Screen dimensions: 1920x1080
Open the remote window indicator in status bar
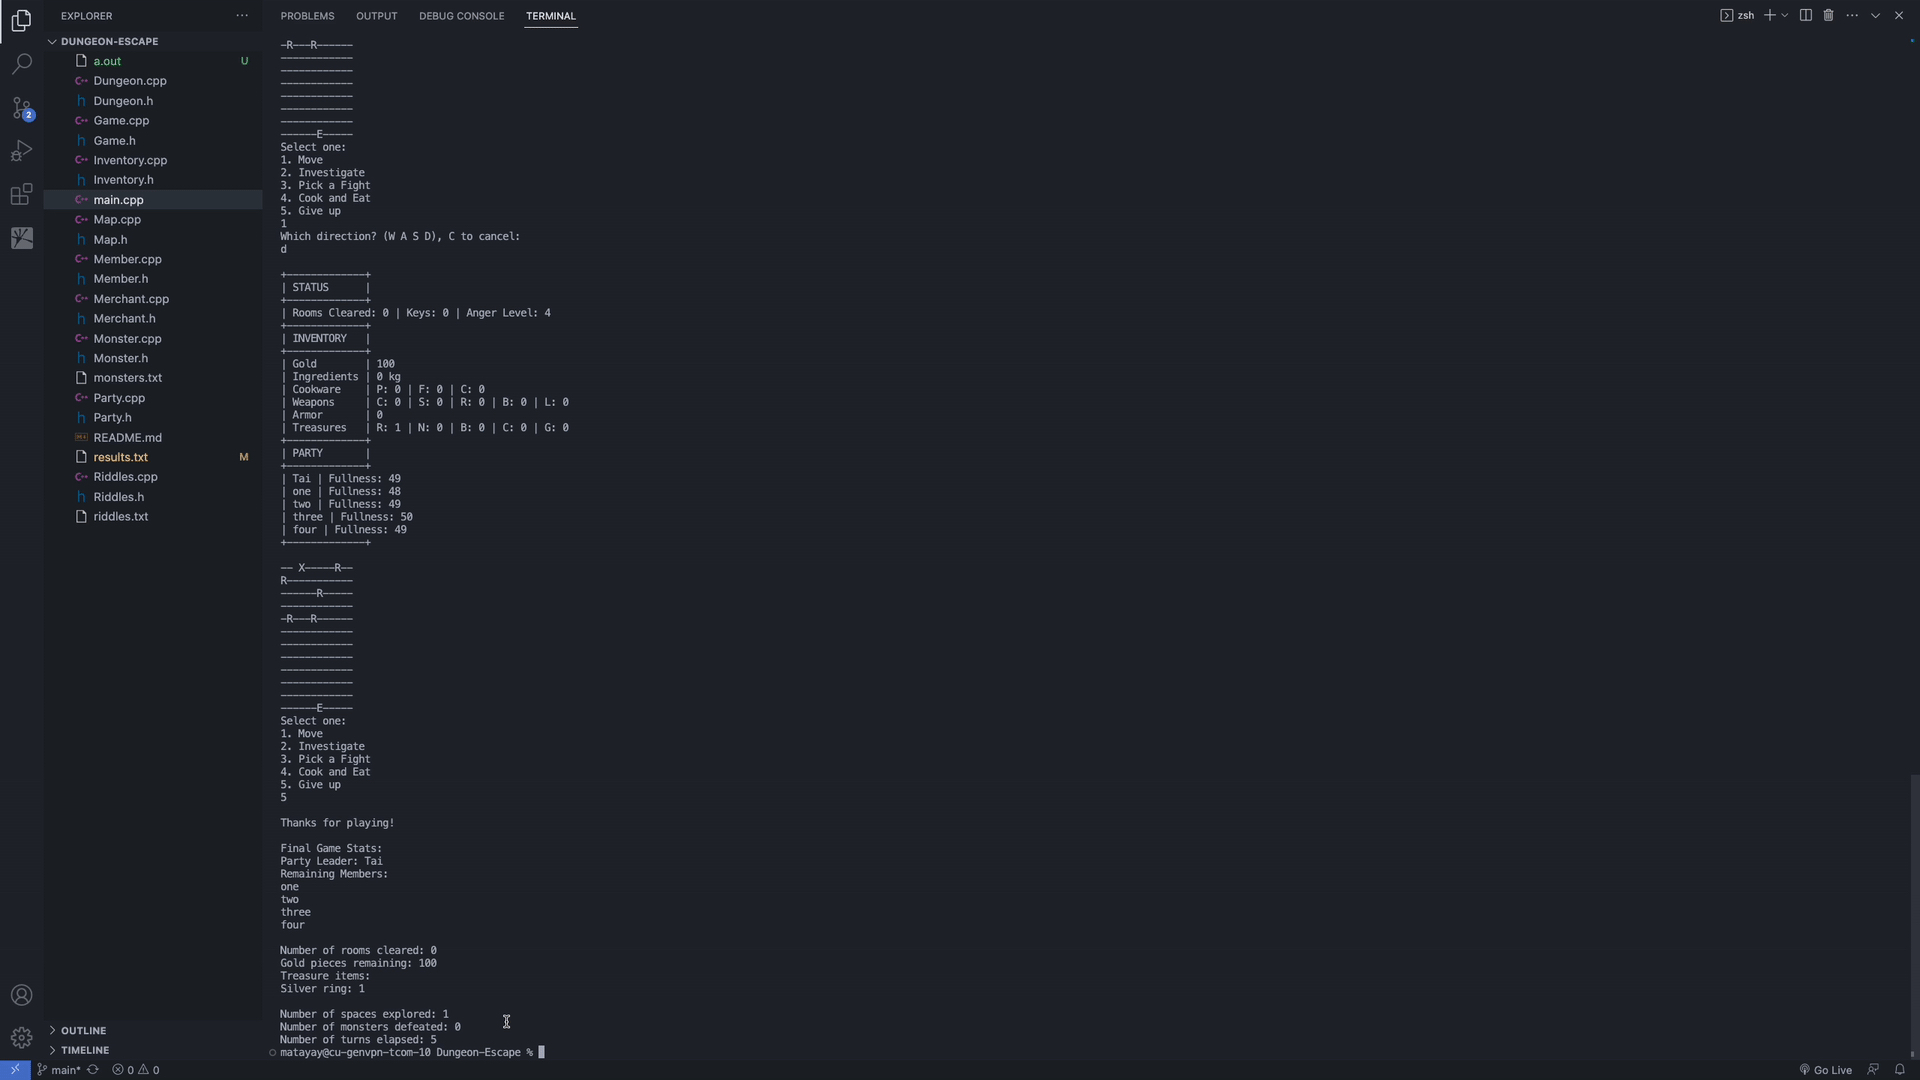click(x=14, y=1069)
